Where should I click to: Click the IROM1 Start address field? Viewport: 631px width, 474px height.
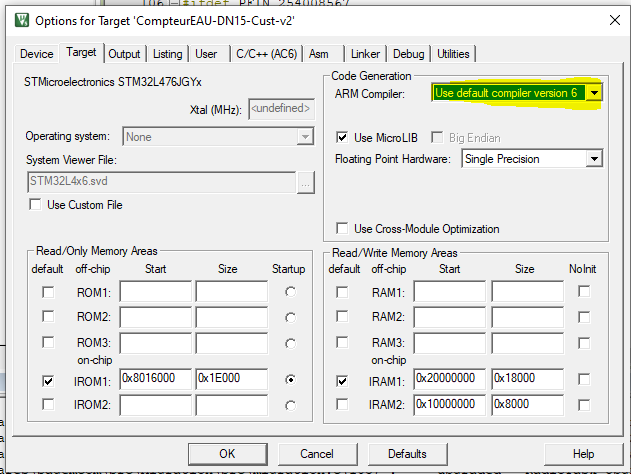pyautogui.click(x=155, y=380)
